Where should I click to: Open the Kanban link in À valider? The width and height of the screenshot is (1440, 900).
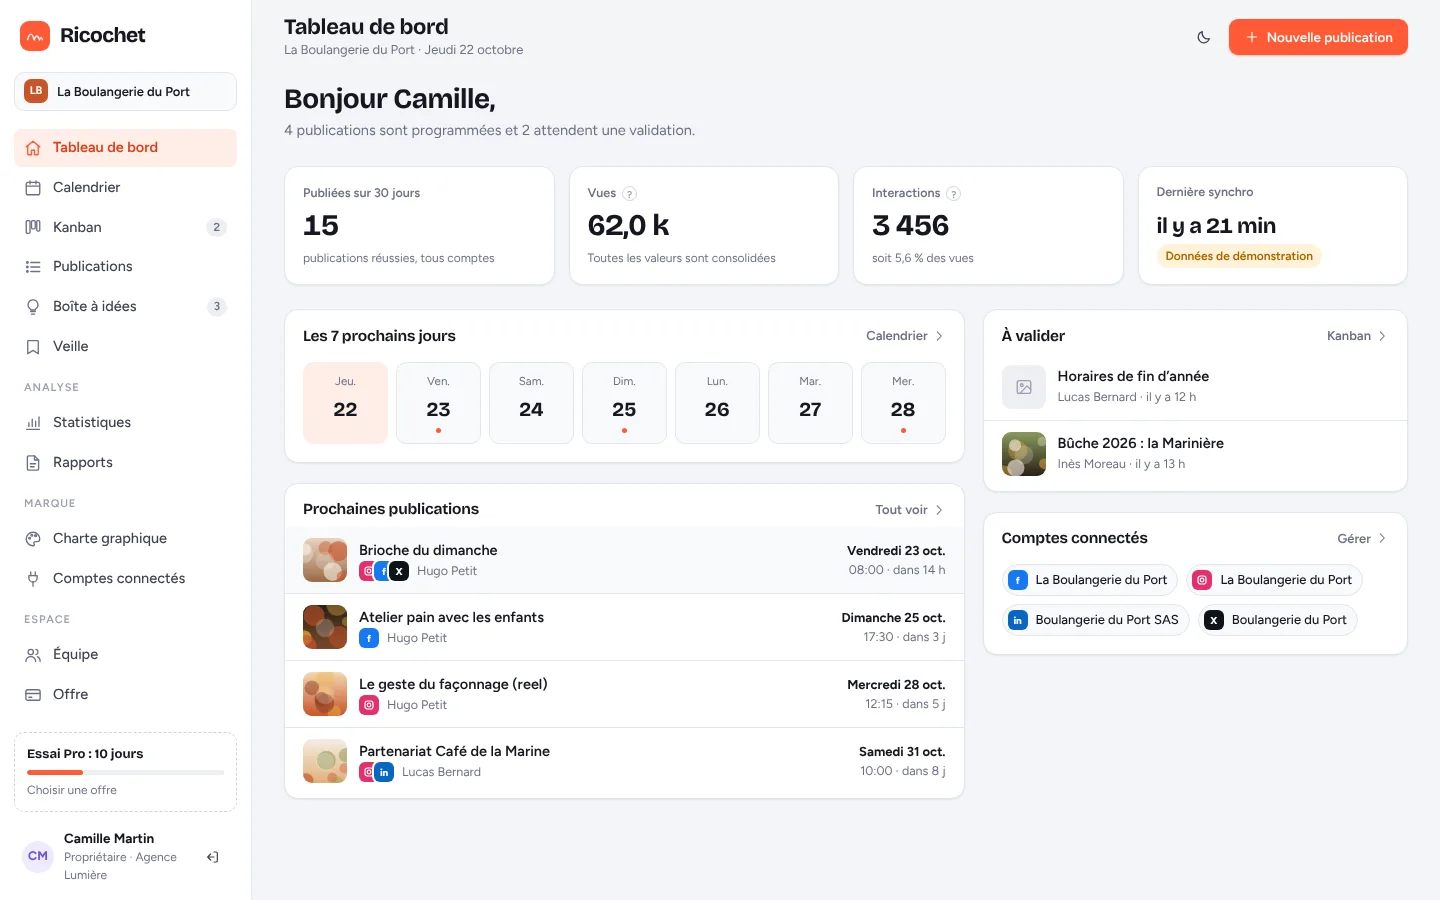(1357, 336)
